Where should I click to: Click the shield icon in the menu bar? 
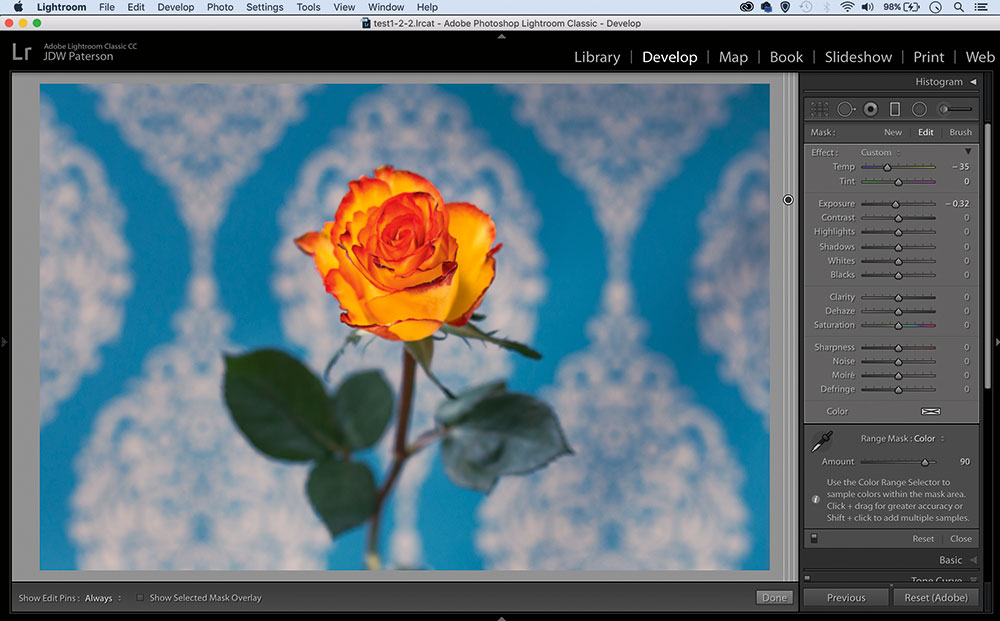[785, 7]
